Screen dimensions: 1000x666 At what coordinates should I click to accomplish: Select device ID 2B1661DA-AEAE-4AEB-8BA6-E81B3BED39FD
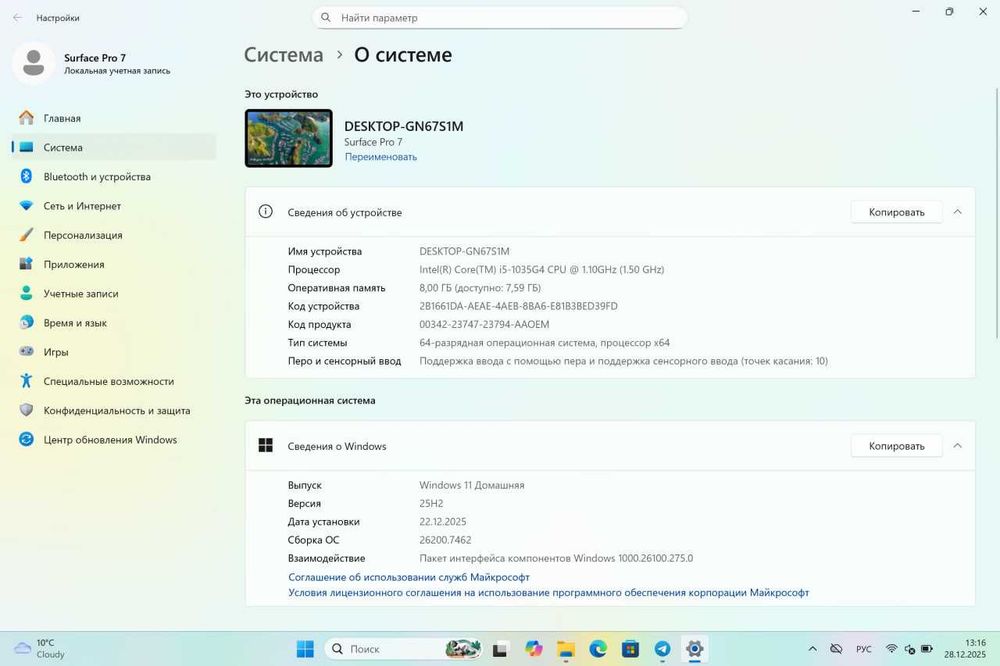coord(518,306)
